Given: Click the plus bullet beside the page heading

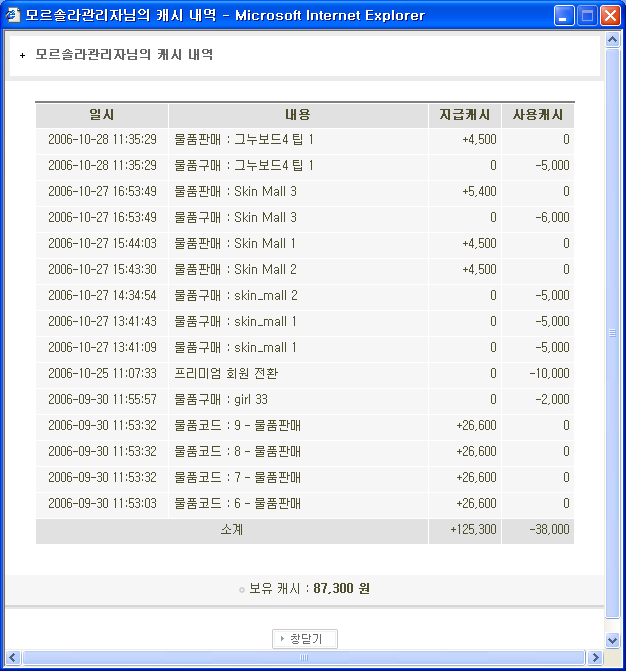Looking at the screenshot, I should [x=22, y=56].
